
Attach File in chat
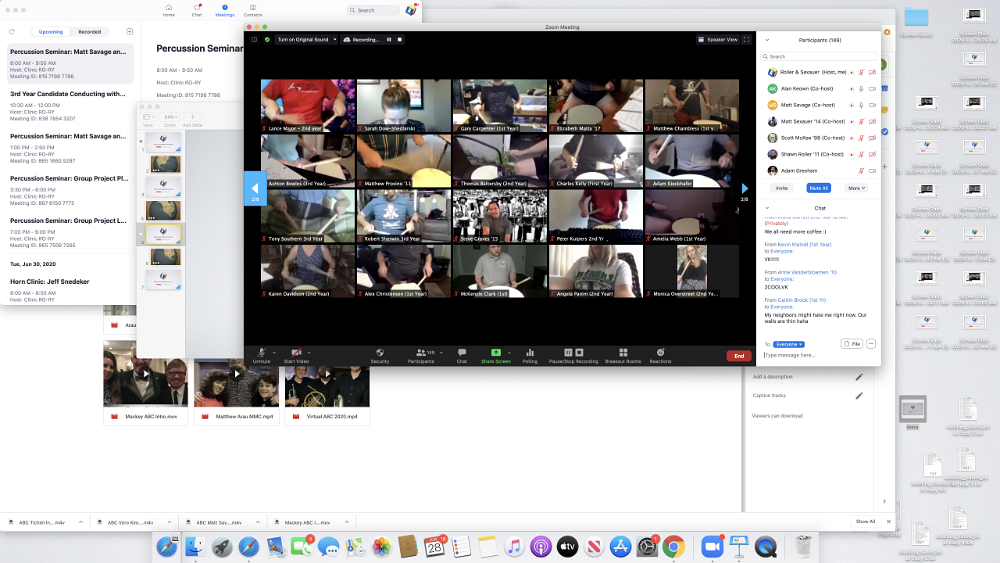pos(851,344)
